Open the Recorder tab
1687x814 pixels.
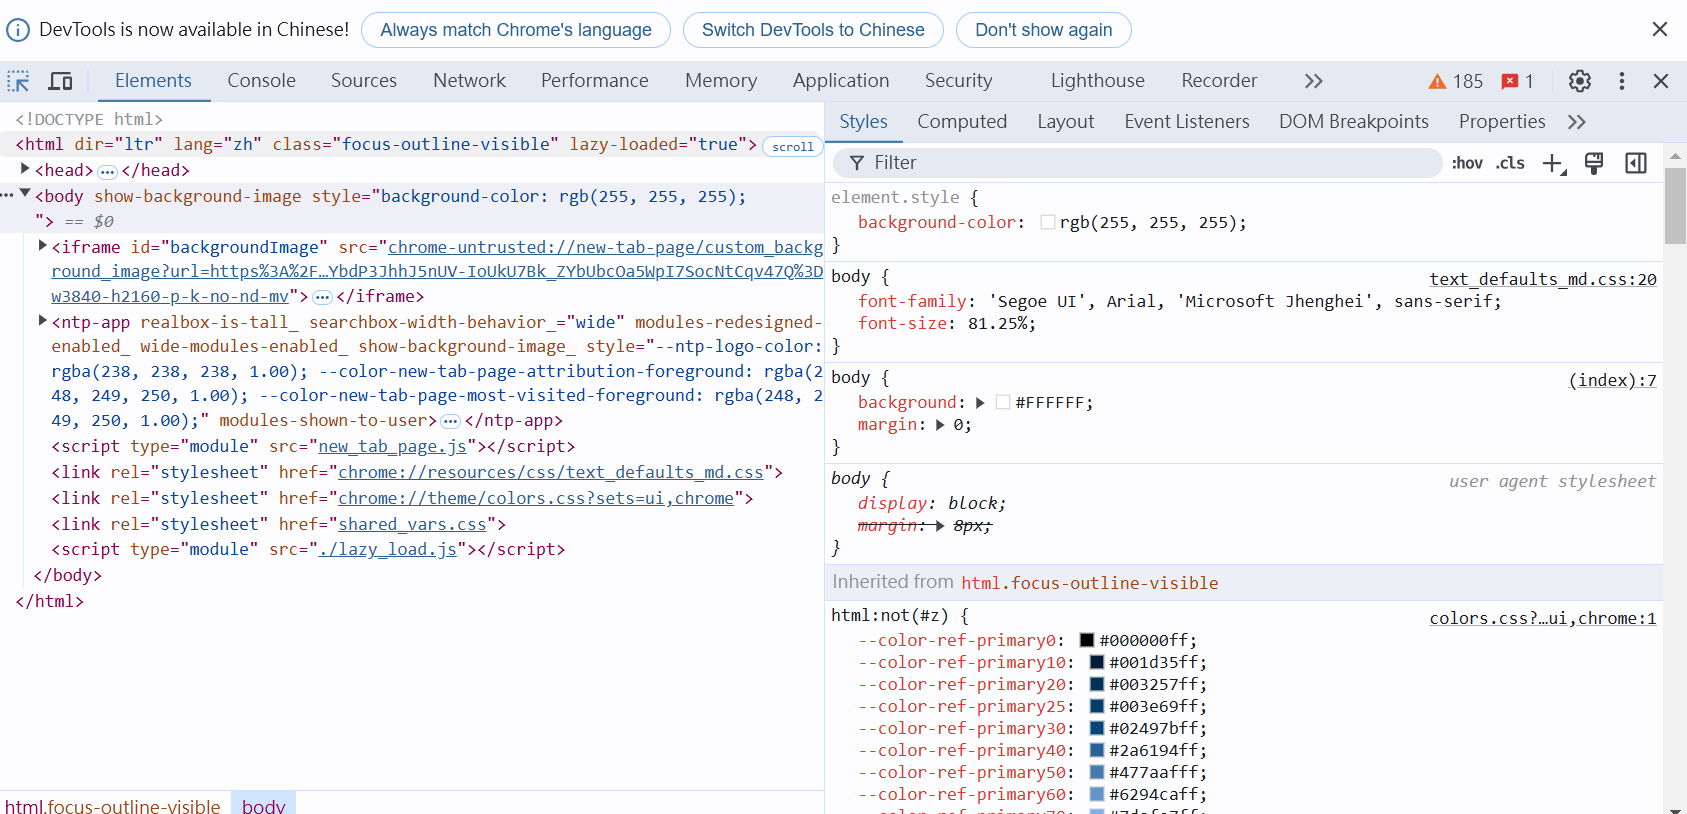coord(1219,81)
